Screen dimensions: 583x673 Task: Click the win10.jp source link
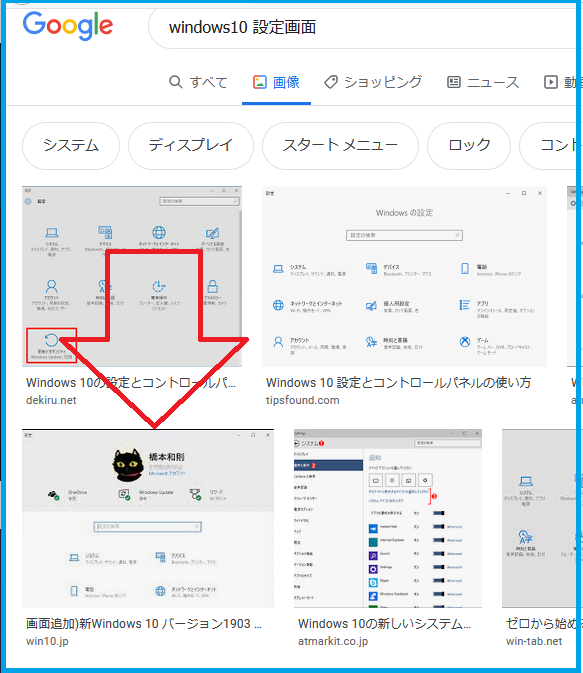(47, 641)
